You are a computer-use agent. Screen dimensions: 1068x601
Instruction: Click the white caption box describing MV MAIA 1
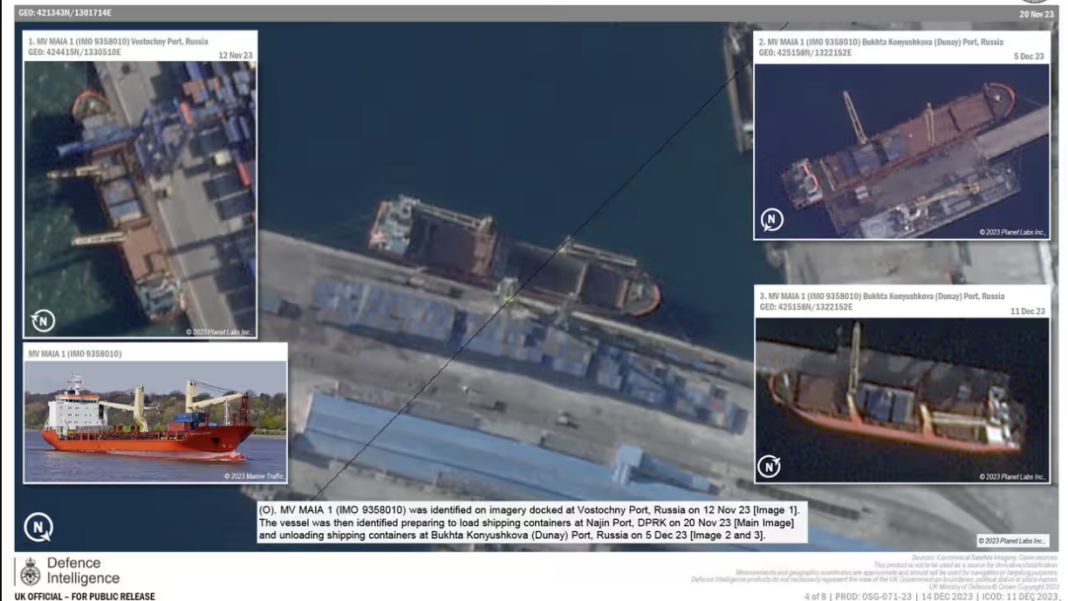tap(530, 523)
